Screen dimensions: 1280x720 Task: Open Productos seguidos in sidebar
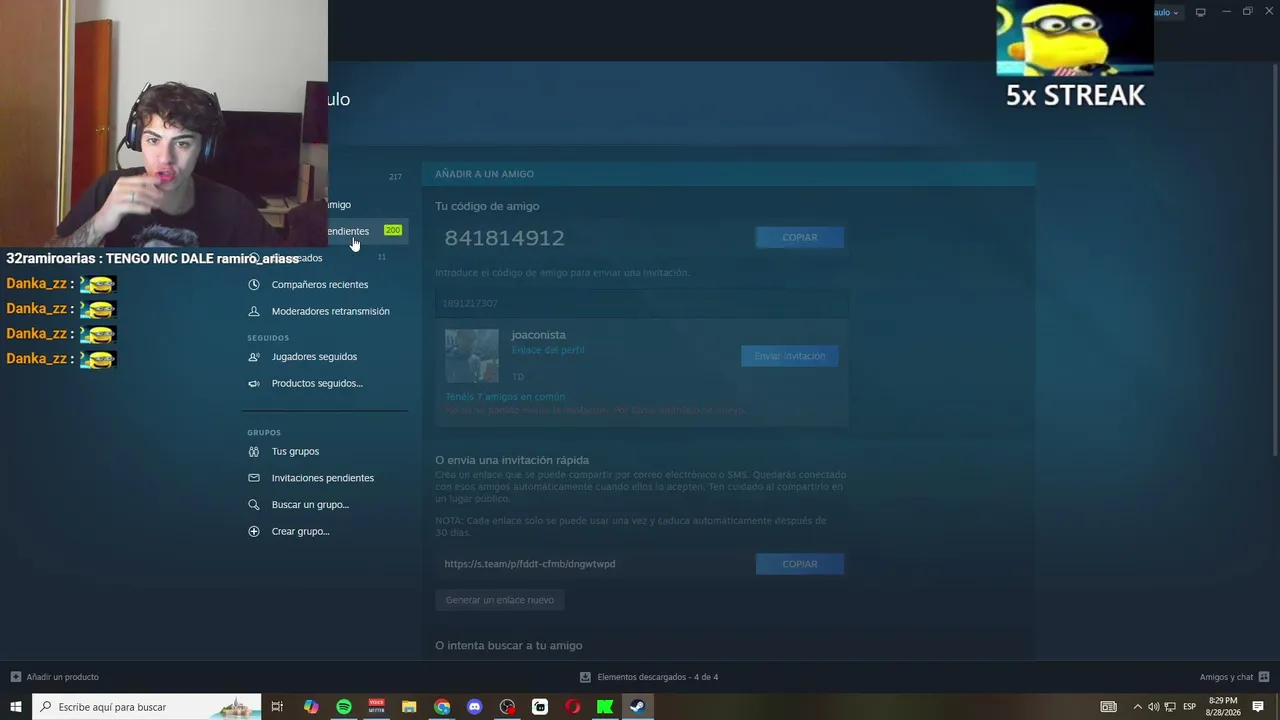[x=317, y=383]
